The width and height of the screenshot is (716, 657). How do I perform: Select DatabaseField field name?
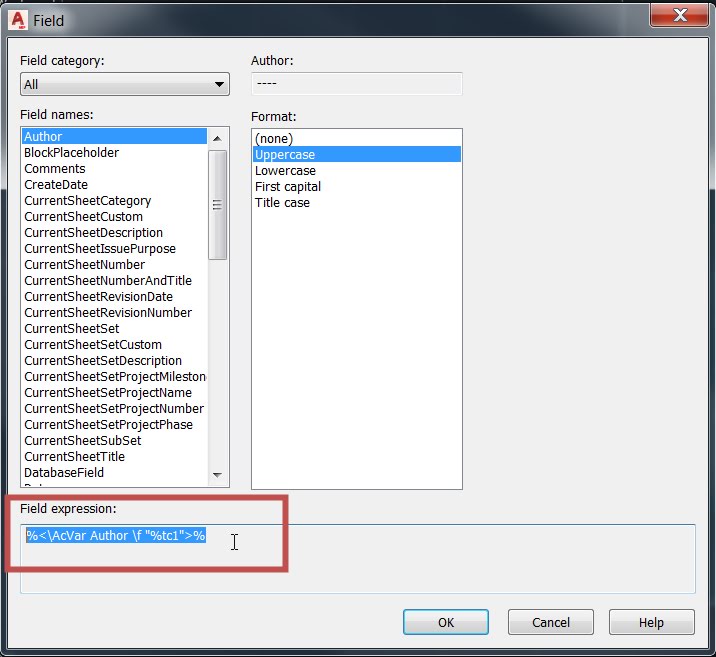[x=114, y=472]
